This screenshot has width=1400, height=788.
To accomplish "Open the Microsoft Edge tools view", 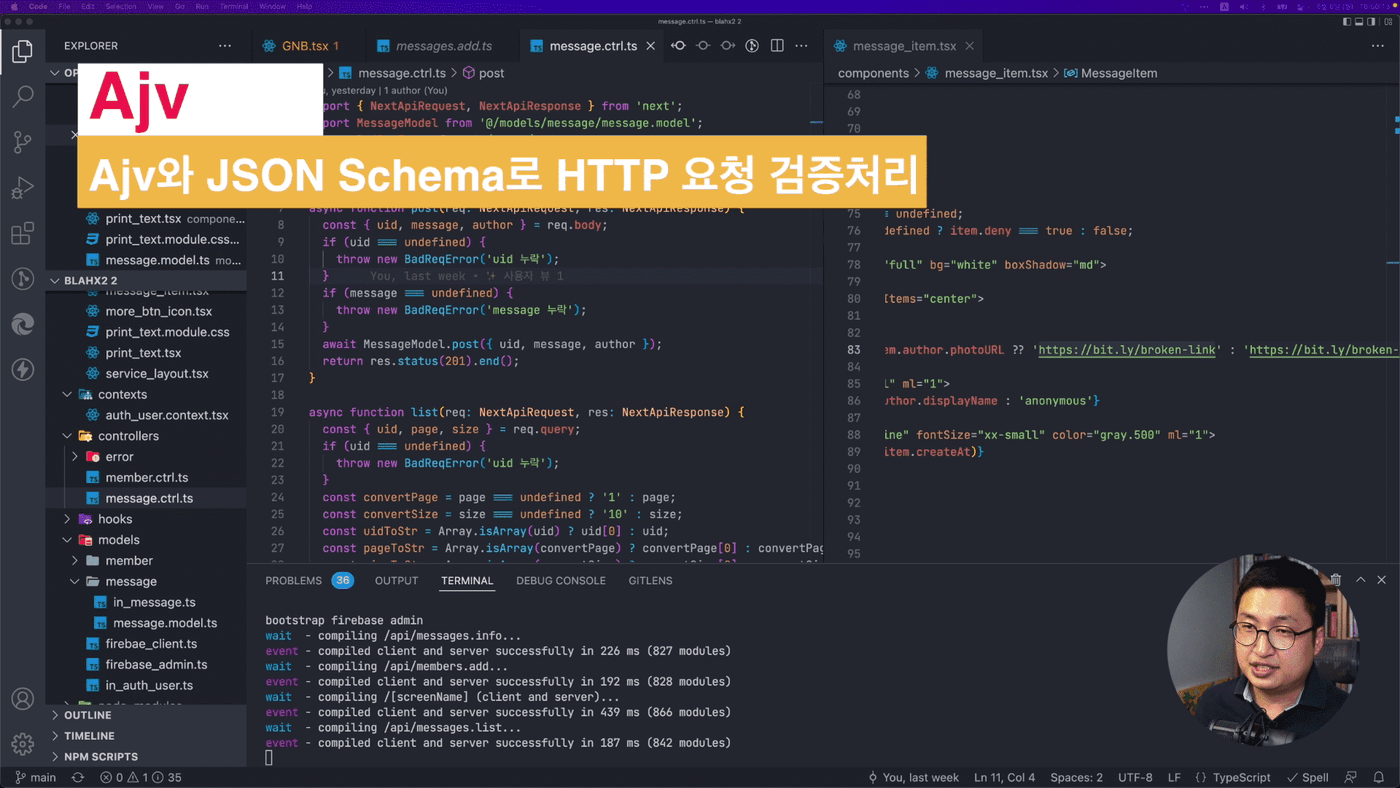I will coord(22,324).
